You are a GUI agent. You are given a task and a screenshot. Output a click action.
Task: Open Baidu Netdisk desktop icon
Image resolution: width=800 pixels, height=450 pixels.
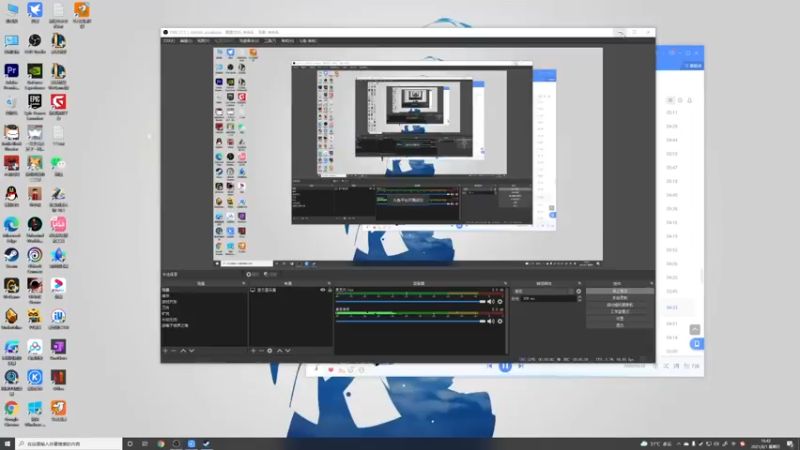(35, 349)
